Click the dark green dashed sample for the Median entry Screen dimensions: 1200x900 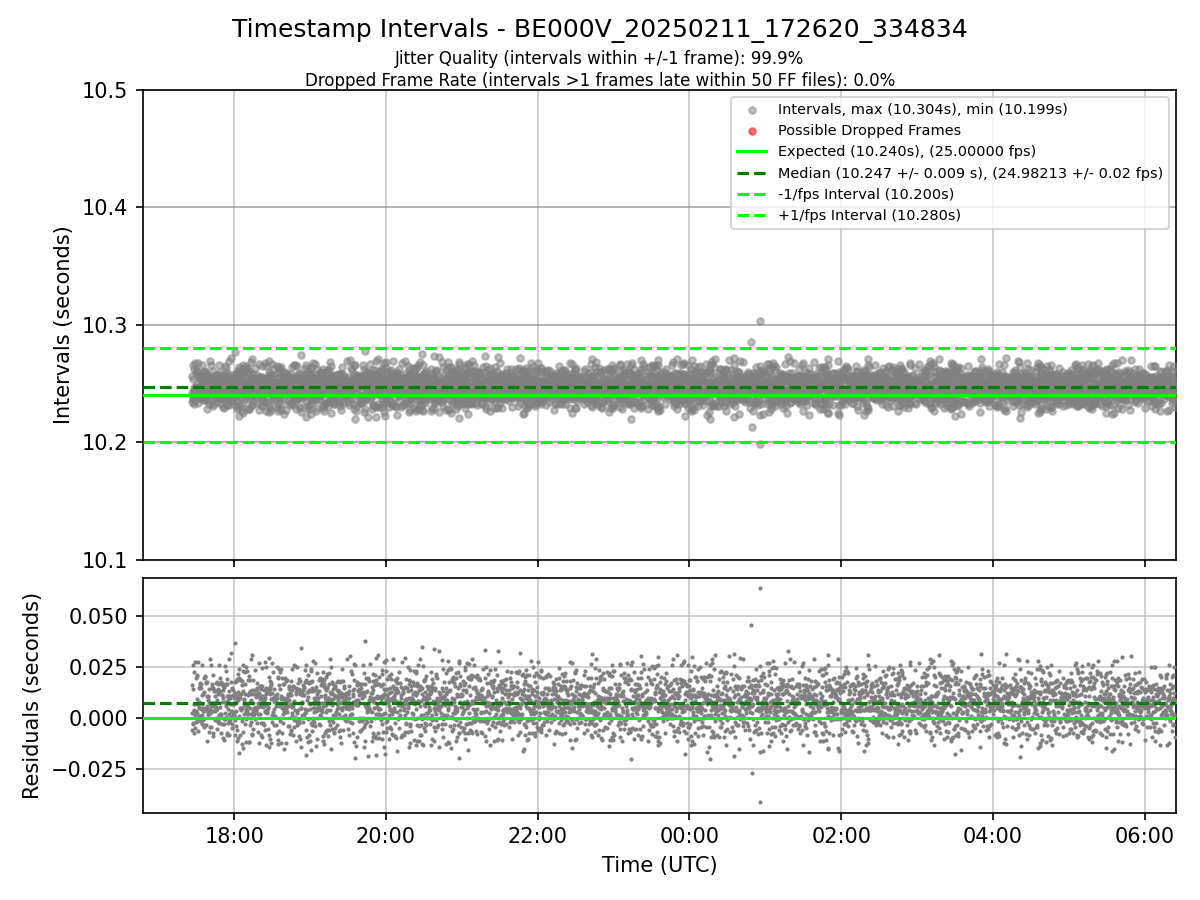click(752, 172)
